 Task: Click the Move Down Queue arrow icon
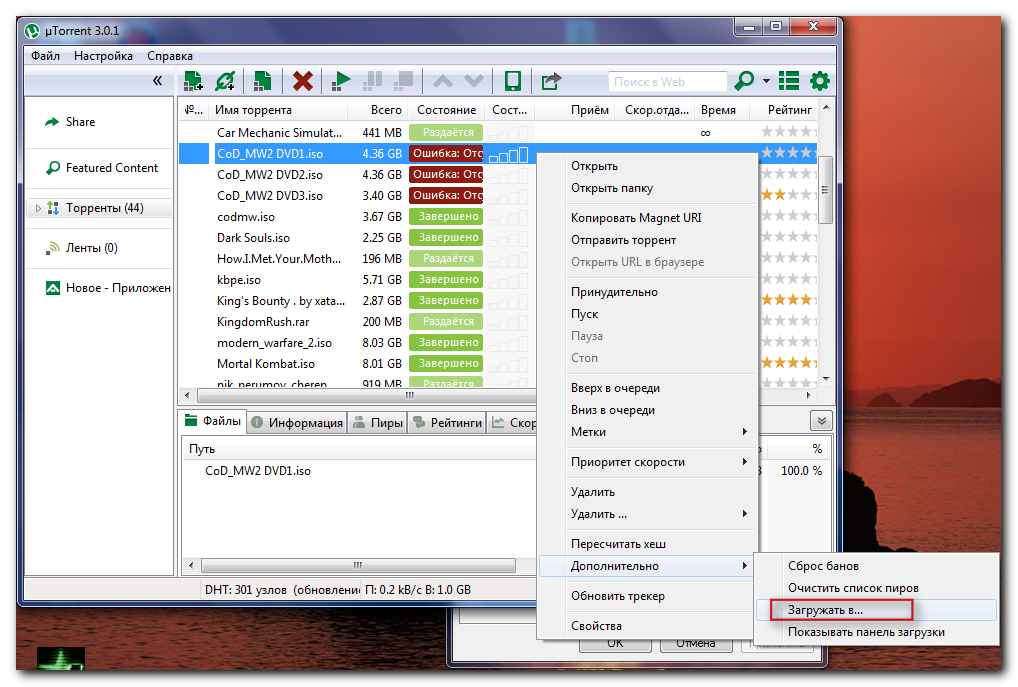(x=474, y=81)
